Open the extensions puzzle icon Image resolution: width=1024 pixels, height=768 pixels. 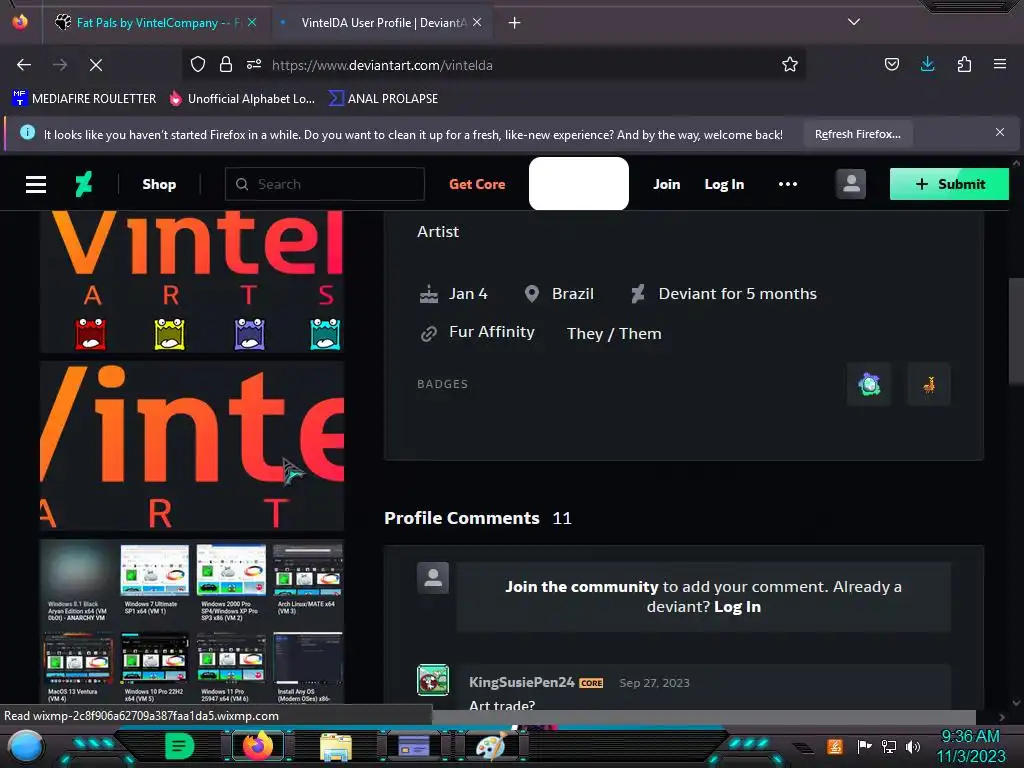[x=964, y=64]
